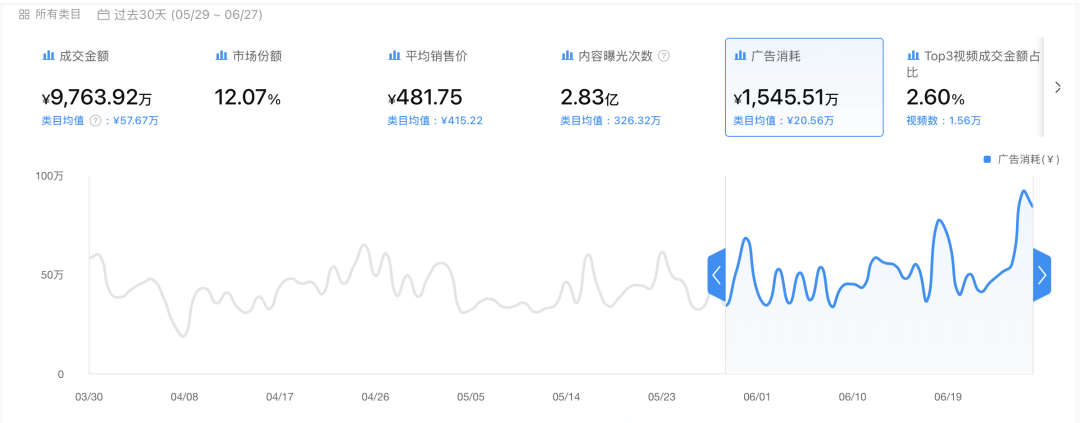Click the 12.07% market share value

[x=248, y=98]
